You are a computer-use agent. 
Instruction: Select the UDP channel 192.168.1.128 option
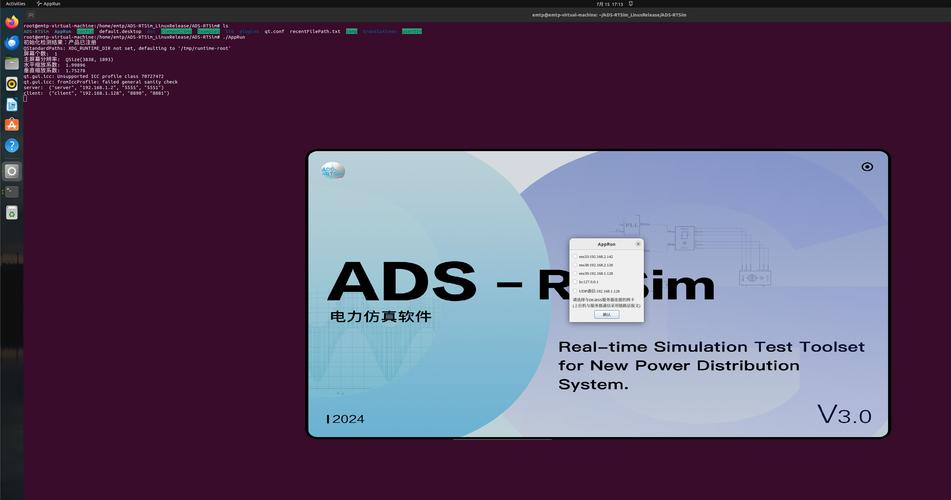(x=597, y=291)
